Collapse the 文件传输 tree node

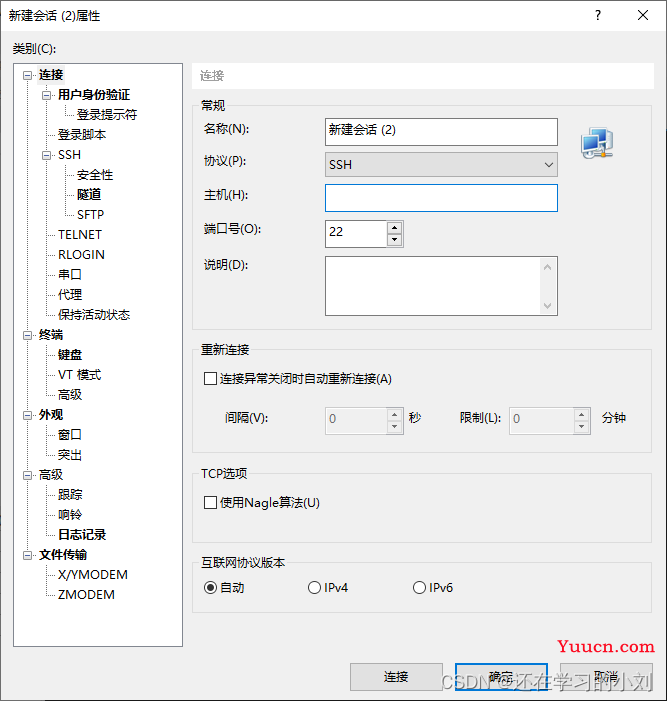tap(28, 555)
